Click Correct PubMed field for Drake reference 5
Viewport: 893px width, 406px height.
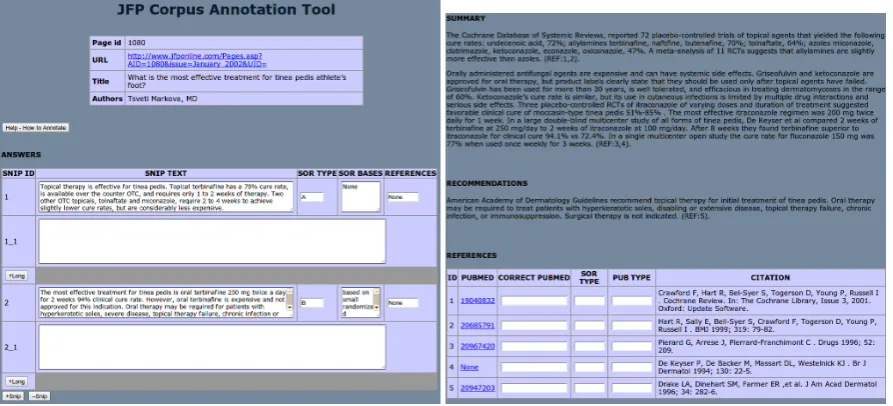534,388
